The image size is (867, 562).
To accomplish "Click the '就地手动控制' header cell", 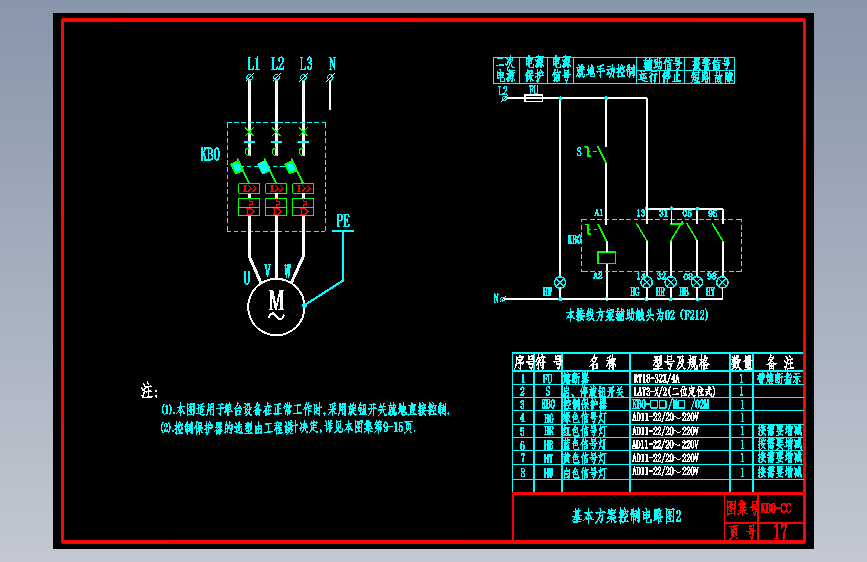I will click(605, 71).
